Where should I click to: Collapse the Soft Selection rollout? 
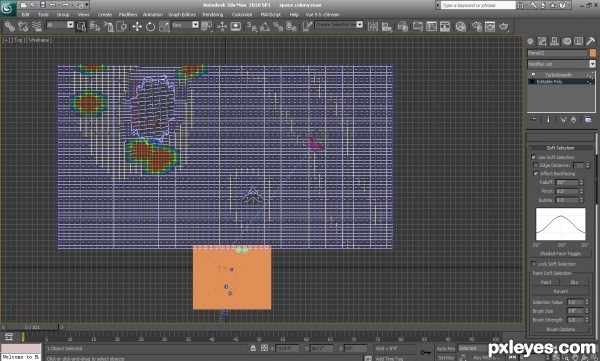point(561,148)
